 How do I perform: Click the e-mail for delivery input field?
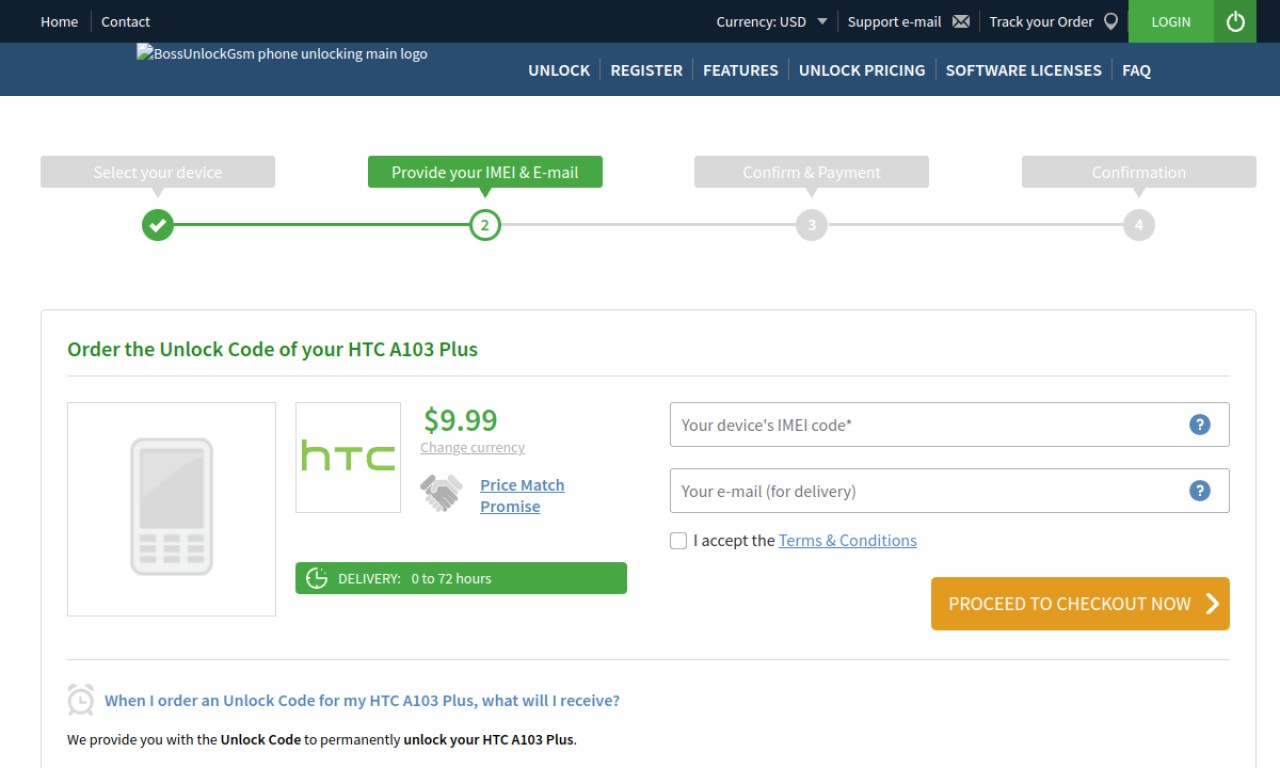tap(949, 490)
